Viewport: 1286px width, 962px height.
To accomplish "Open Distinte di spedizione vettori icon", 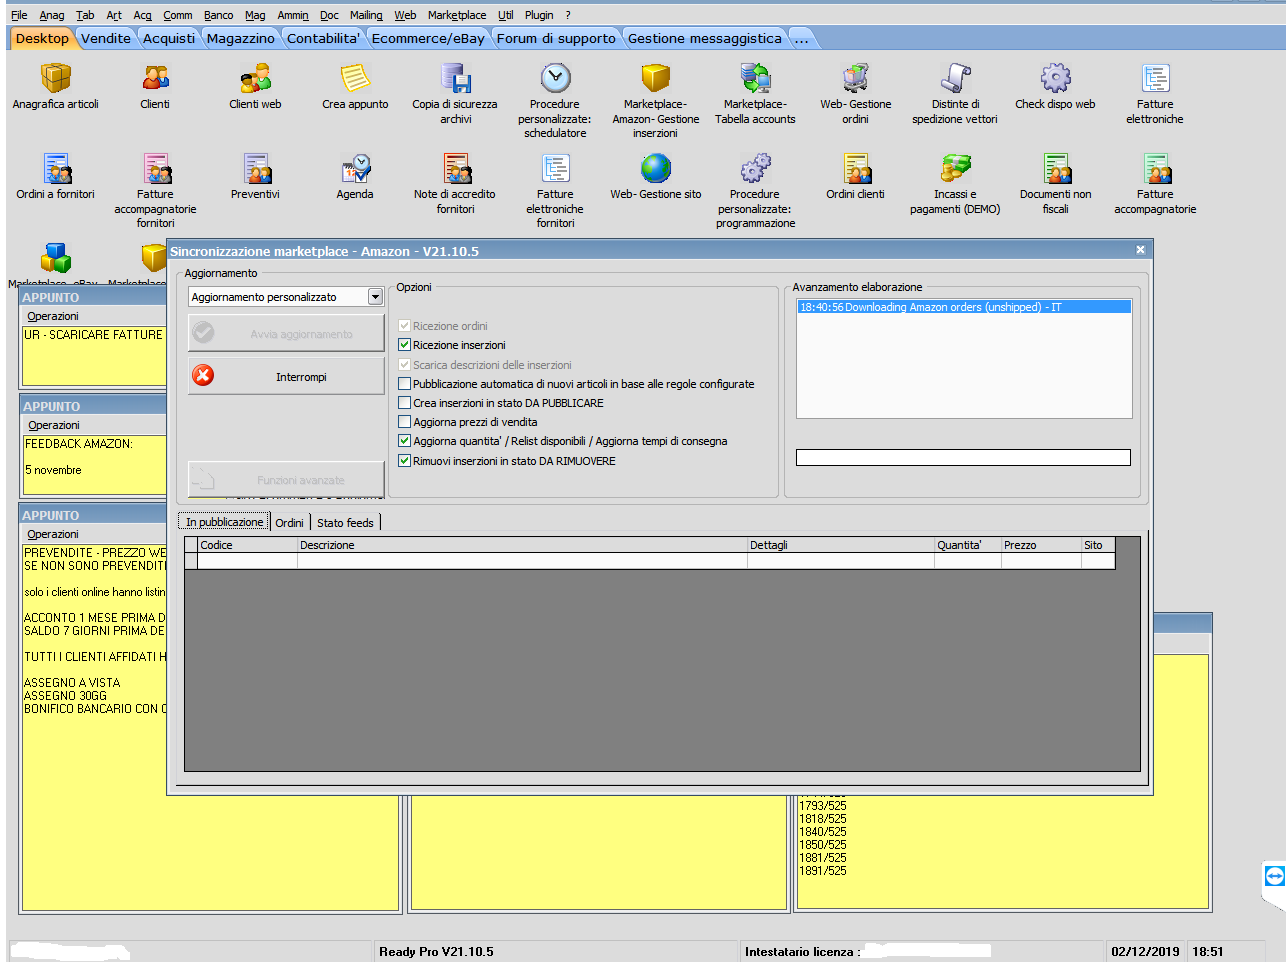I will click(955, 78).
